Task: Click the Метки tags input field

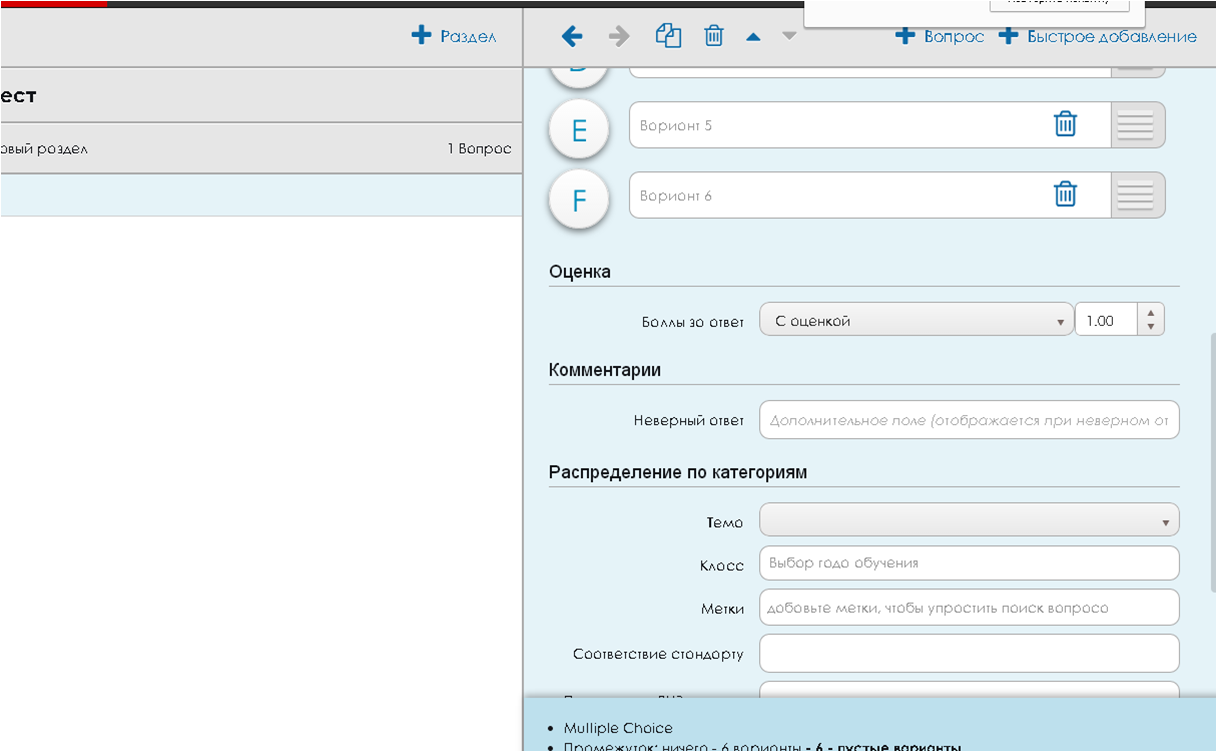Action: tap(967, 607)
